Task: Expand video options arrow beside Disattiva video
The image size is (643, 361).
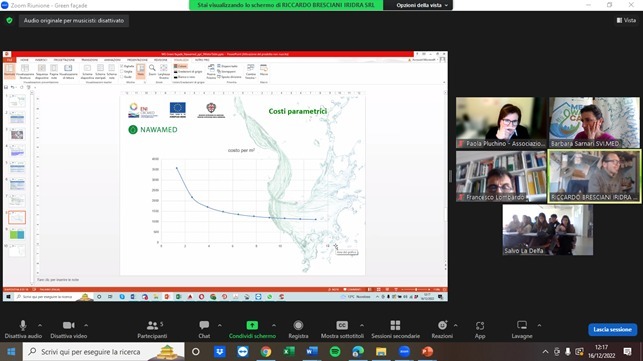Action: pos(86,325)
